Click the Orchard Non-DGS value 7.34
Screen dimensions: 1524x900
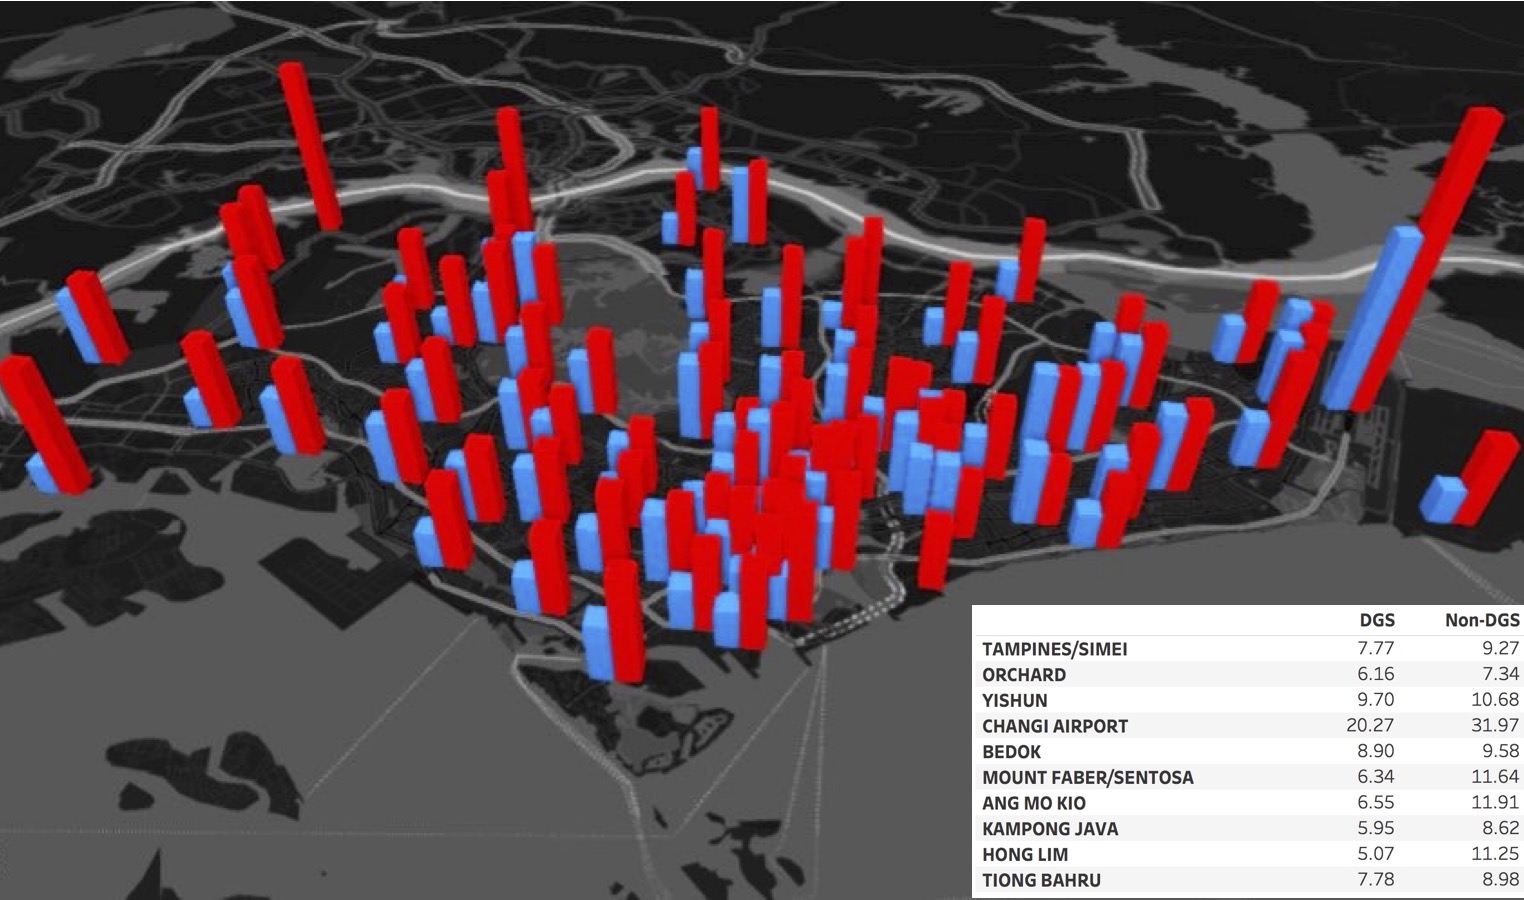point(1501,675)
